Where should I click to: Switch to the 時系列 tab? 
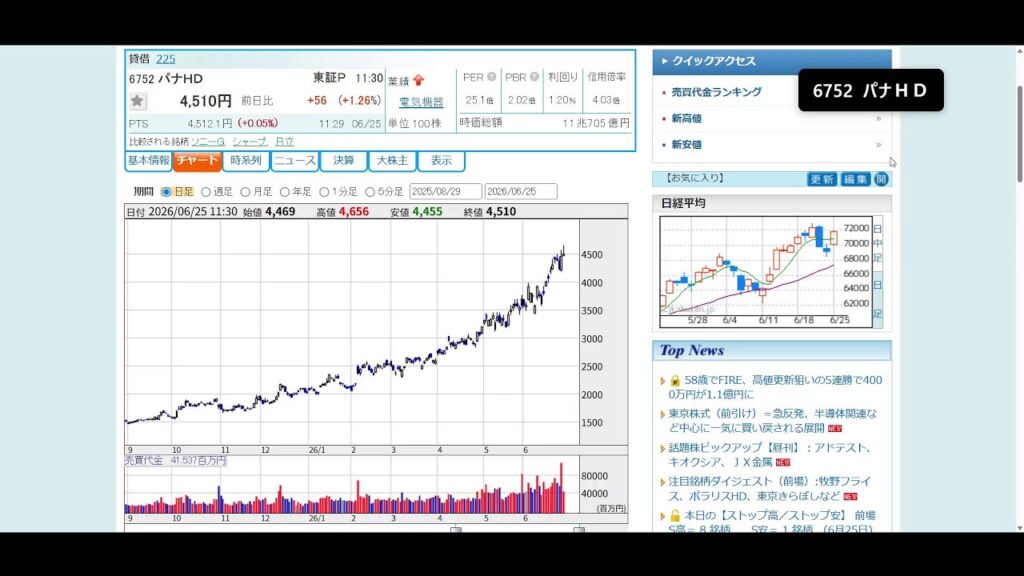tap(246, 161)
